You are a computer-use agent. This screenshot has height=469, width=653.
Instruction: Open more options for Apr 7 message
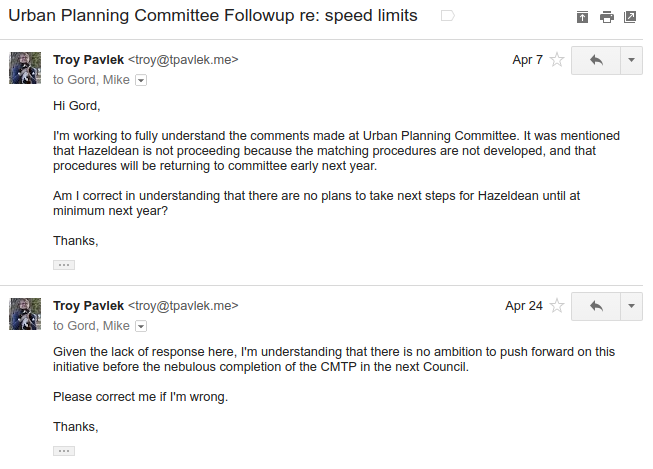tap(631, 60)
